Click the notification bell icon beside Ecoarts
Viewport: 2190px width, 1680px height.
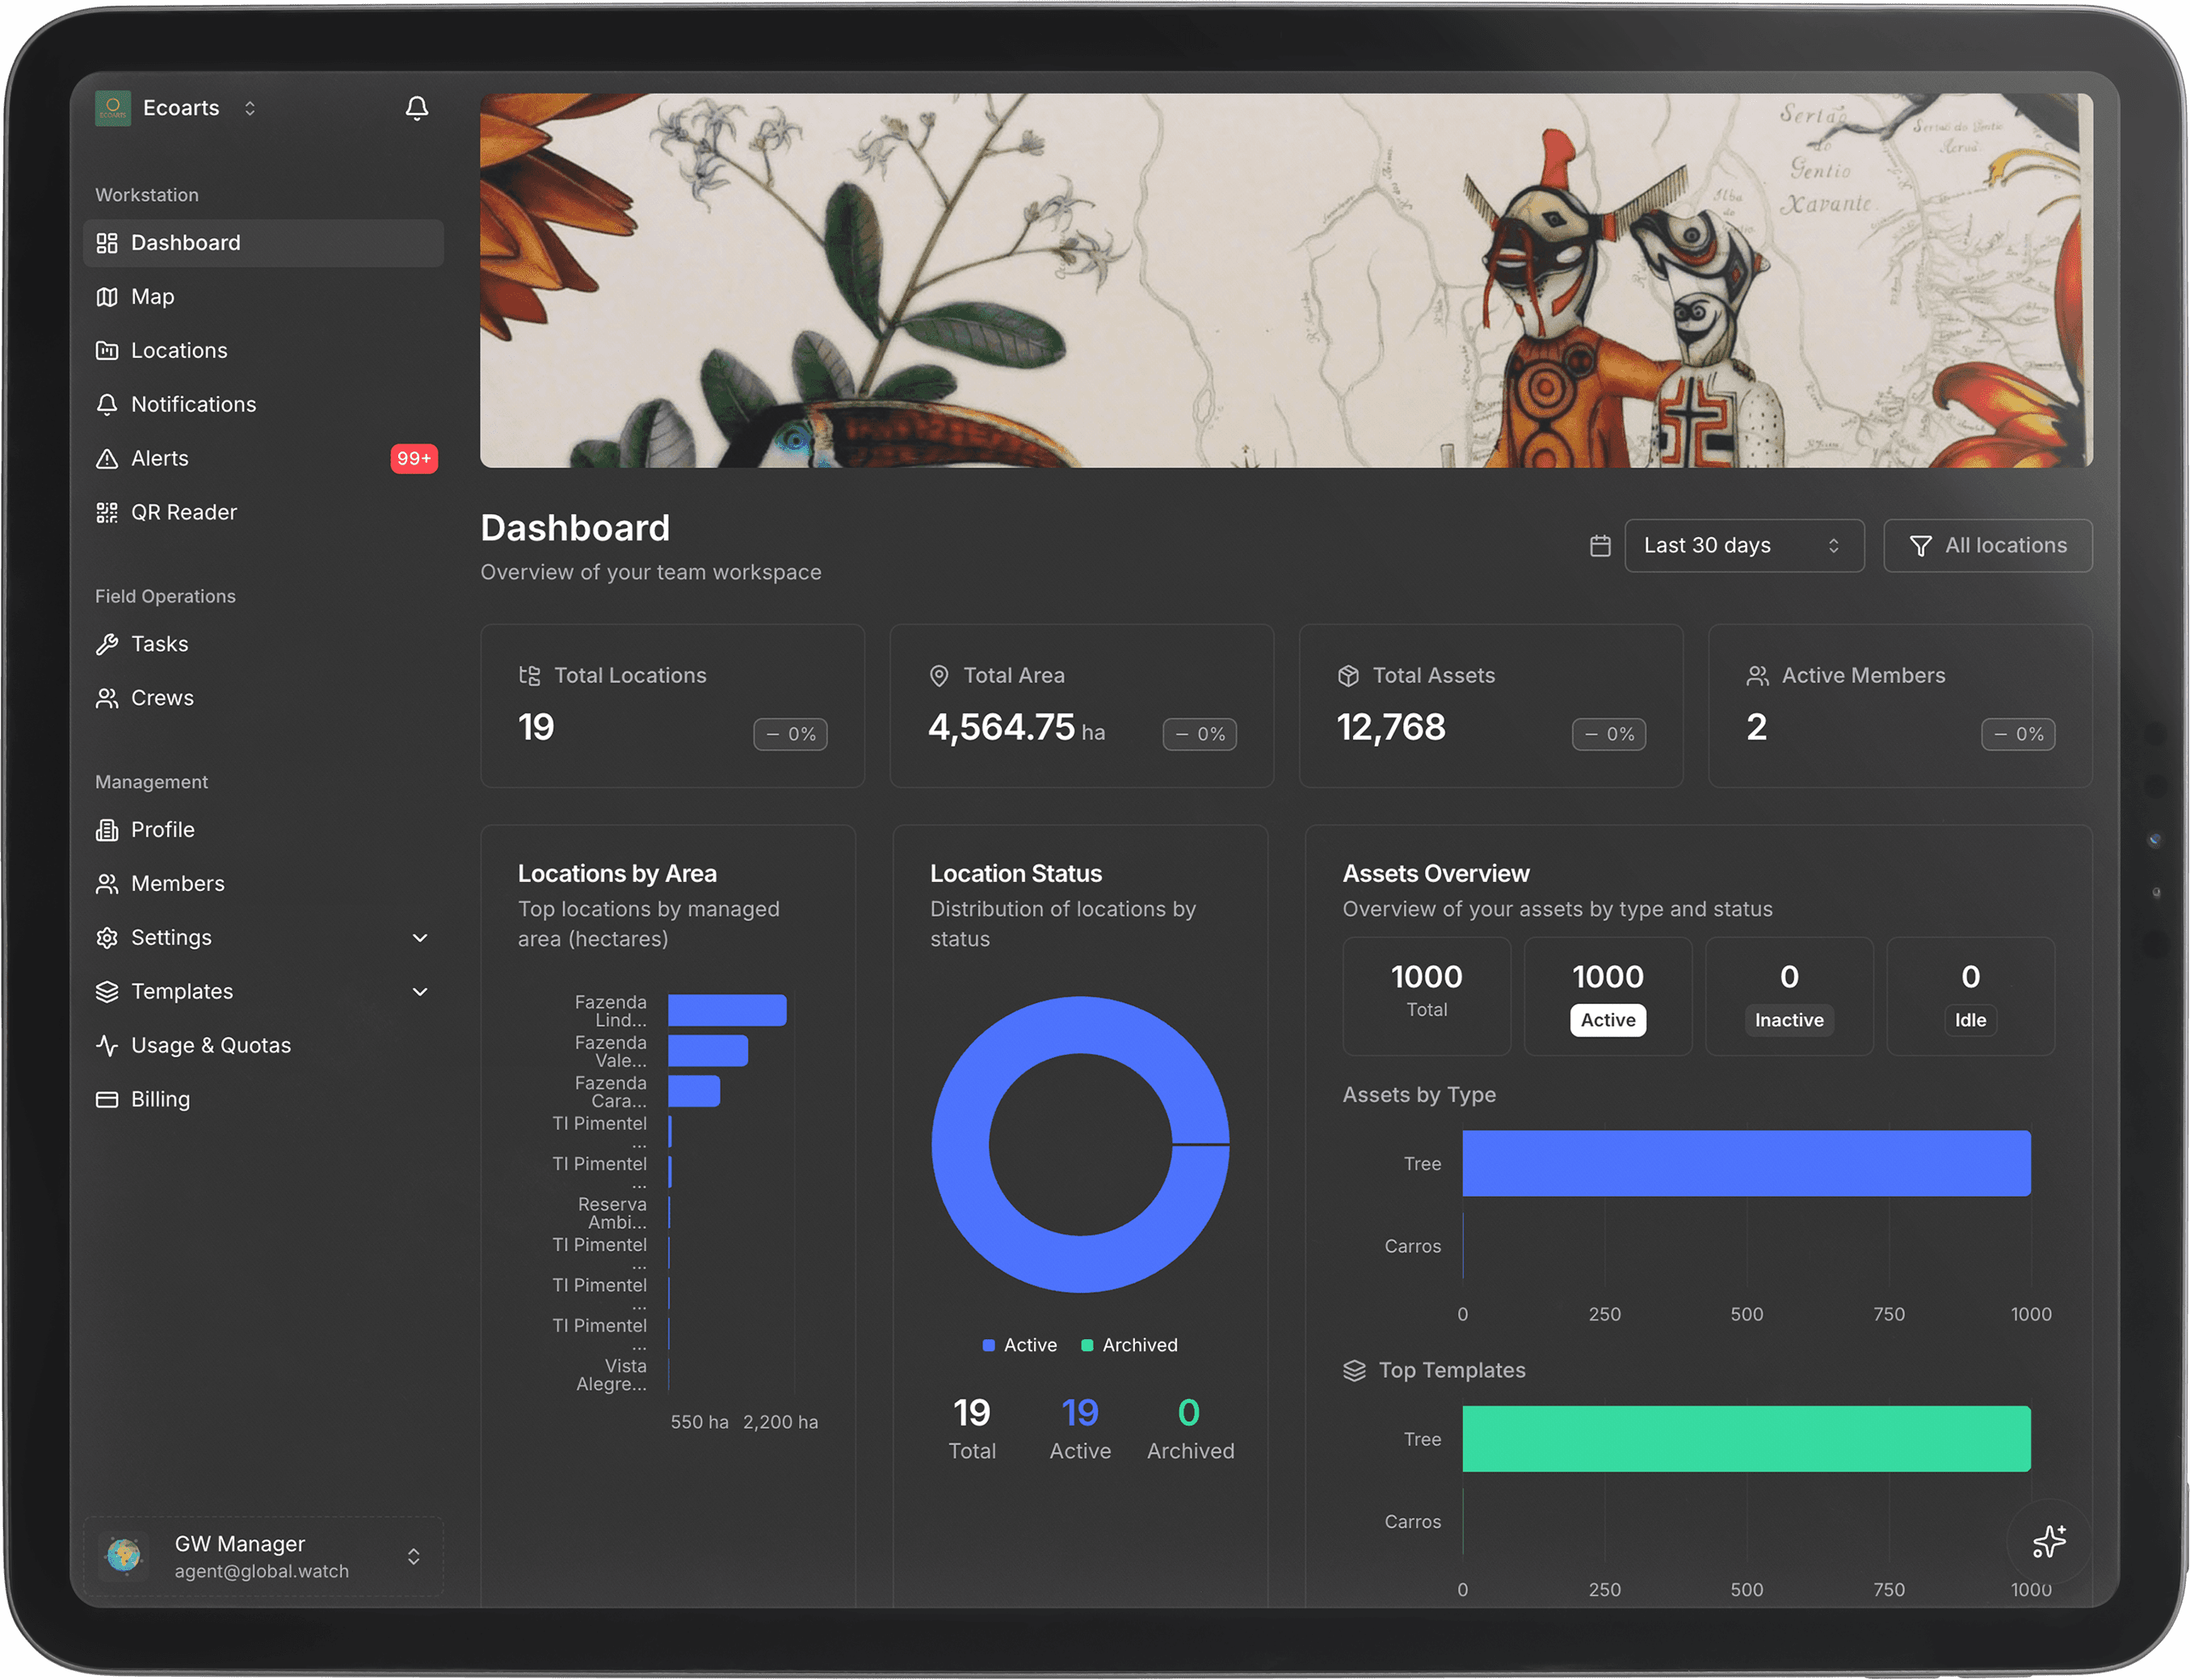pyautogui.click(x=417, y=108)
